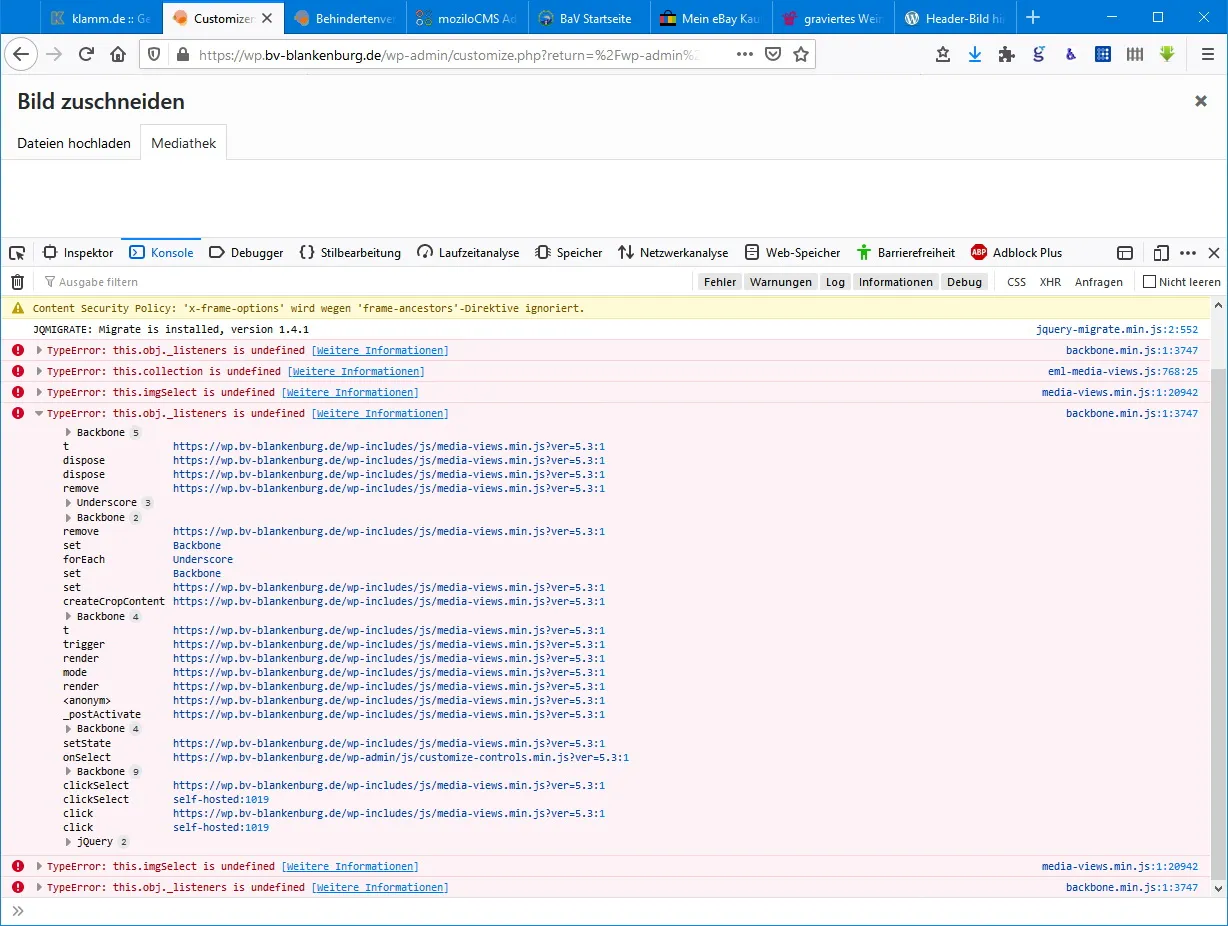This screenshot has width=1228, height=926.
Task: Expand the this.collection is undefined error
Action: click(39, 371)
